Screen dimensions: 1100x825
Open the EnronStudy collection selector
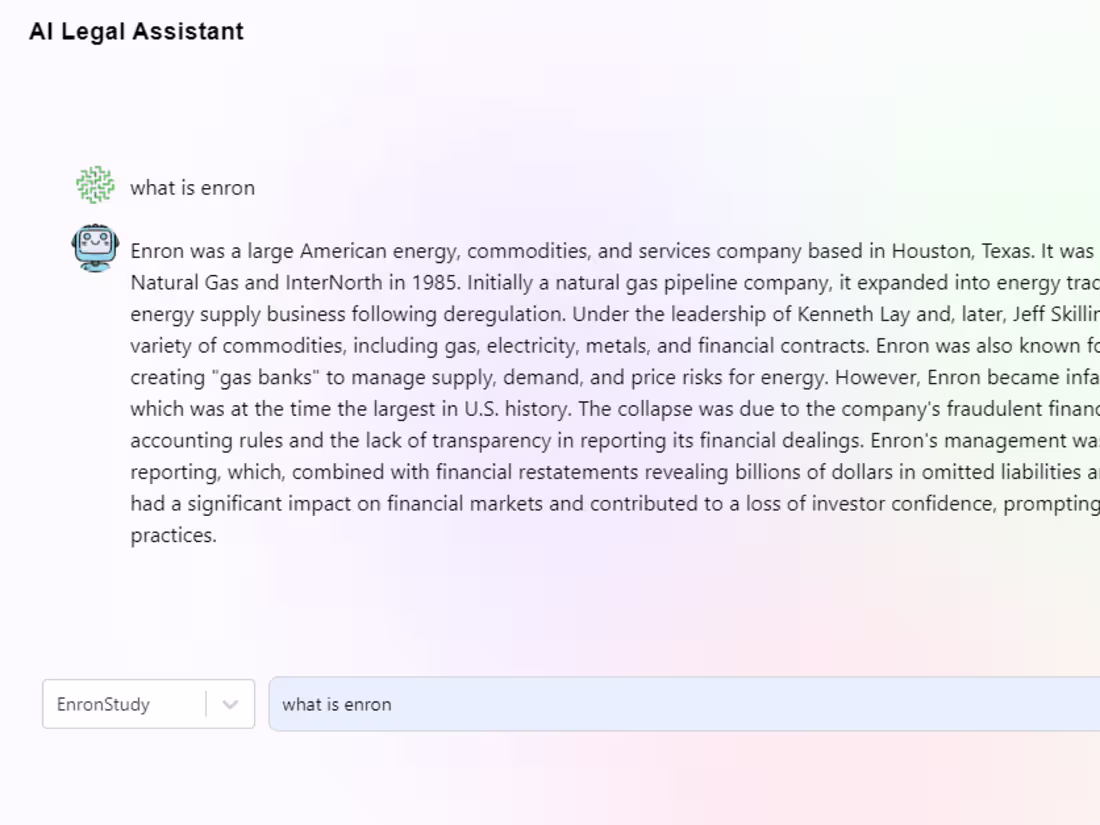click(125, 704)
